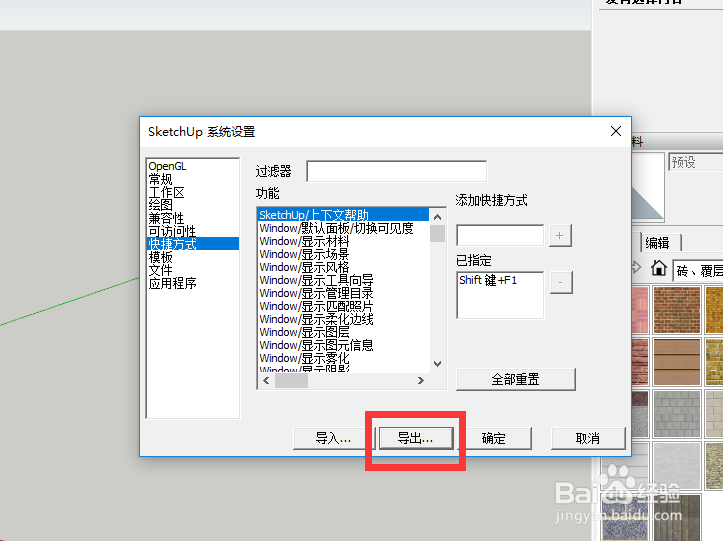Viewport: 723px width, 541px height.
Task: Select 可访问性 in the category list
Action: pyautogui.click(x=172, y=231)
